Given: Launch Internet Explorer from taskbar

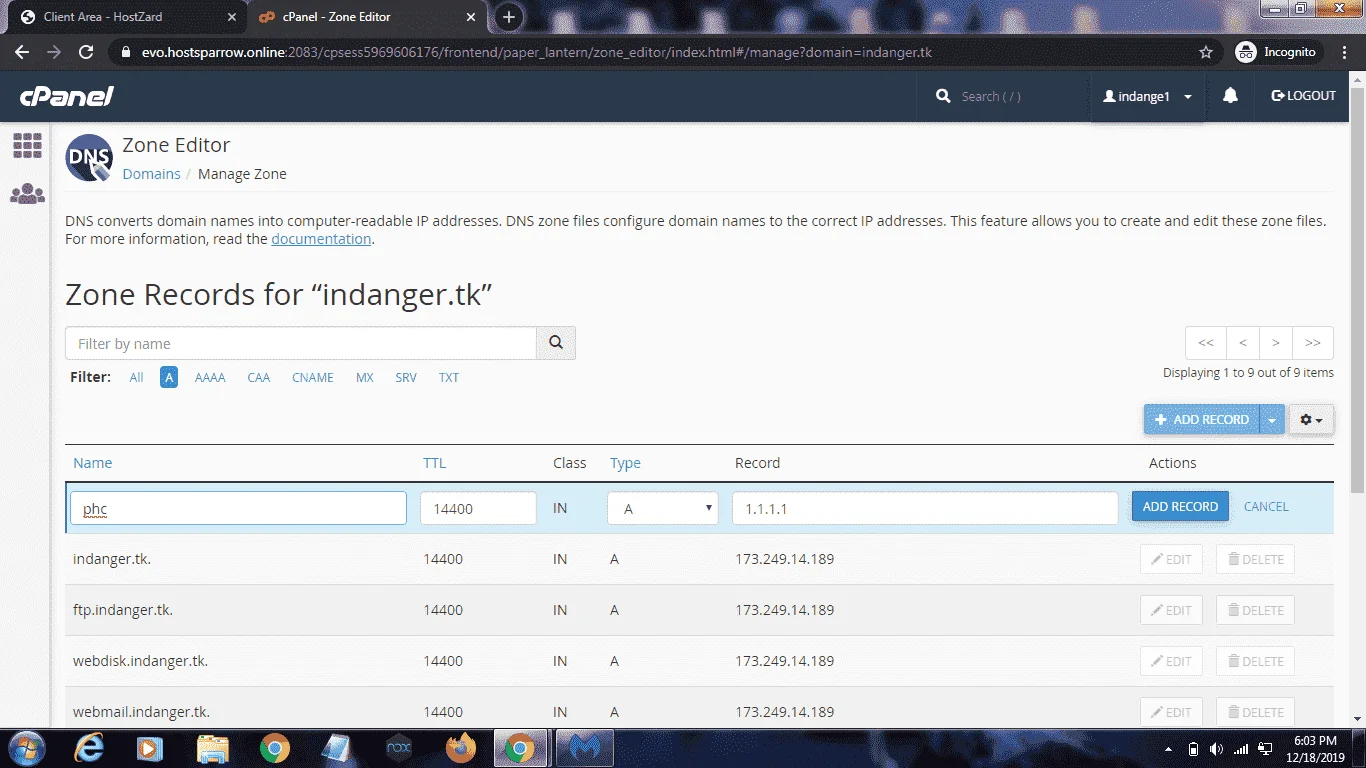Looking at the screenshot, I should point(89,748).
